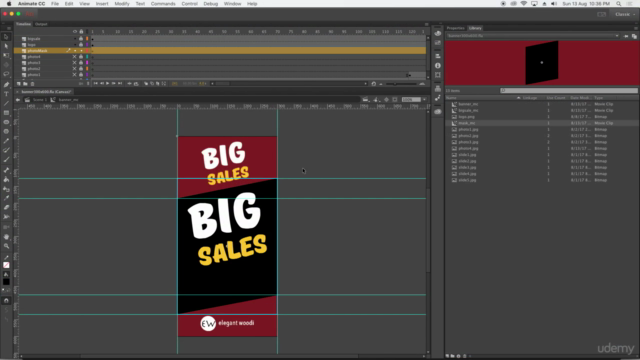Select the Paint Bucket tool
Image resolution: width=640 pixels, height=360 pixels.
click(6, 180)
